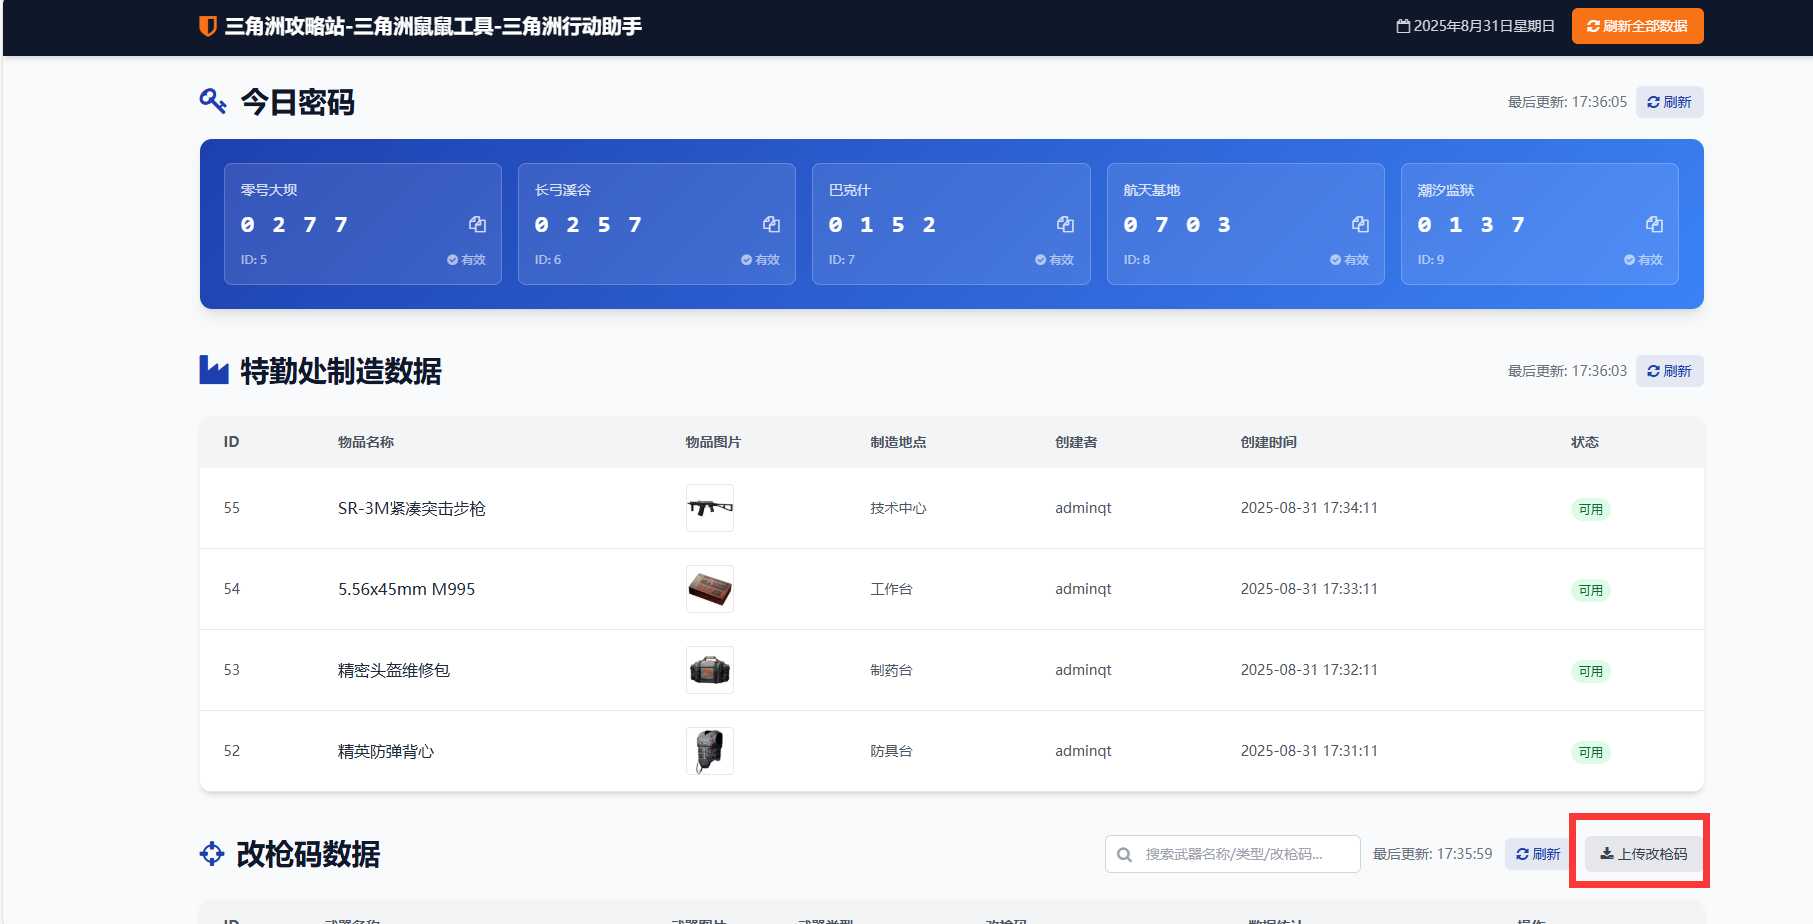Refresh the 特勤处制造数据 section
The image size is (1813, 924).
coord(1669,371)
